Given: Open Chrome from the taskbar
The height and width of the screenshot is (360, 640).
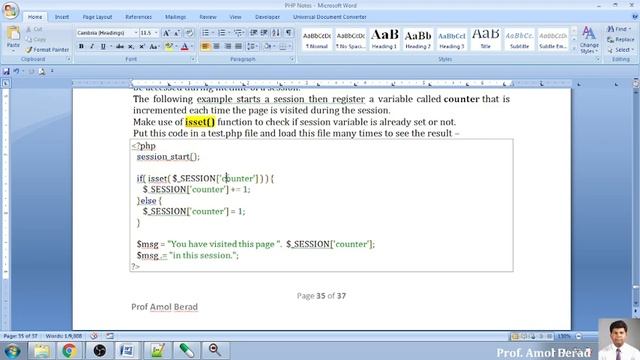Looking at the screenshot, I should [x=69, y=351].
